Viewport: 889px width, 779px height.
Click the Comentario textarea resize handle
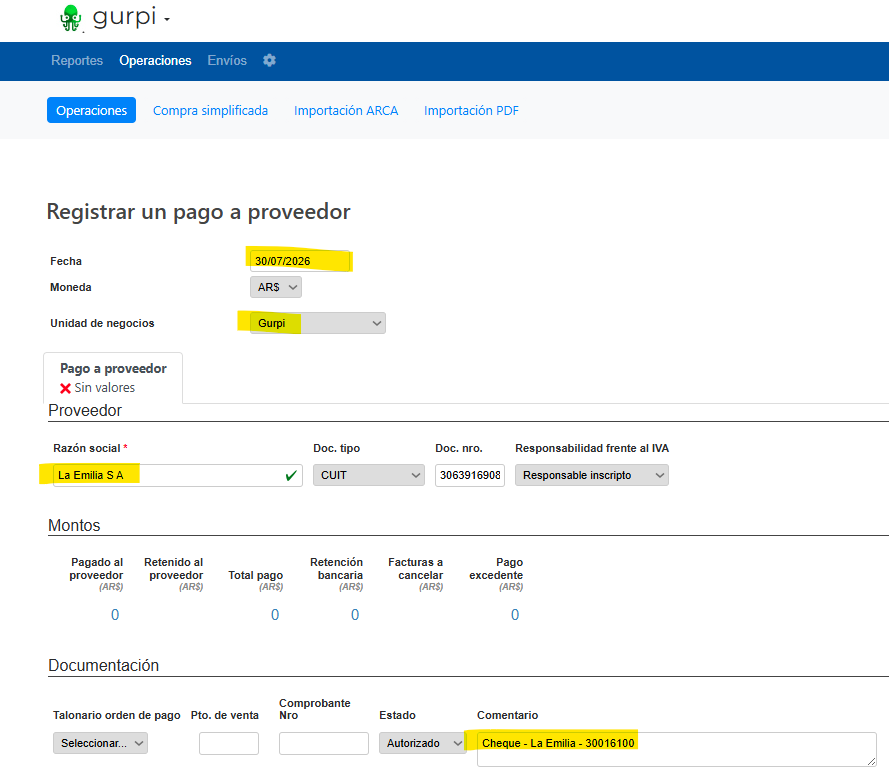[871, 761]
